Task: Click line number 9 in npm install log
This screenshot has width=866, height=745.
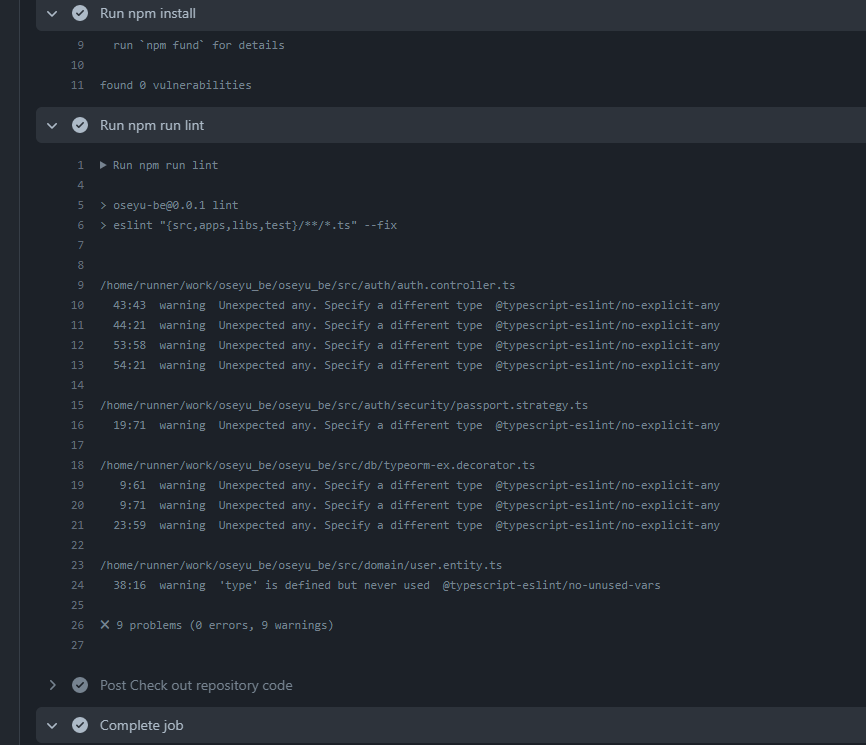Action: pos(81,45)
